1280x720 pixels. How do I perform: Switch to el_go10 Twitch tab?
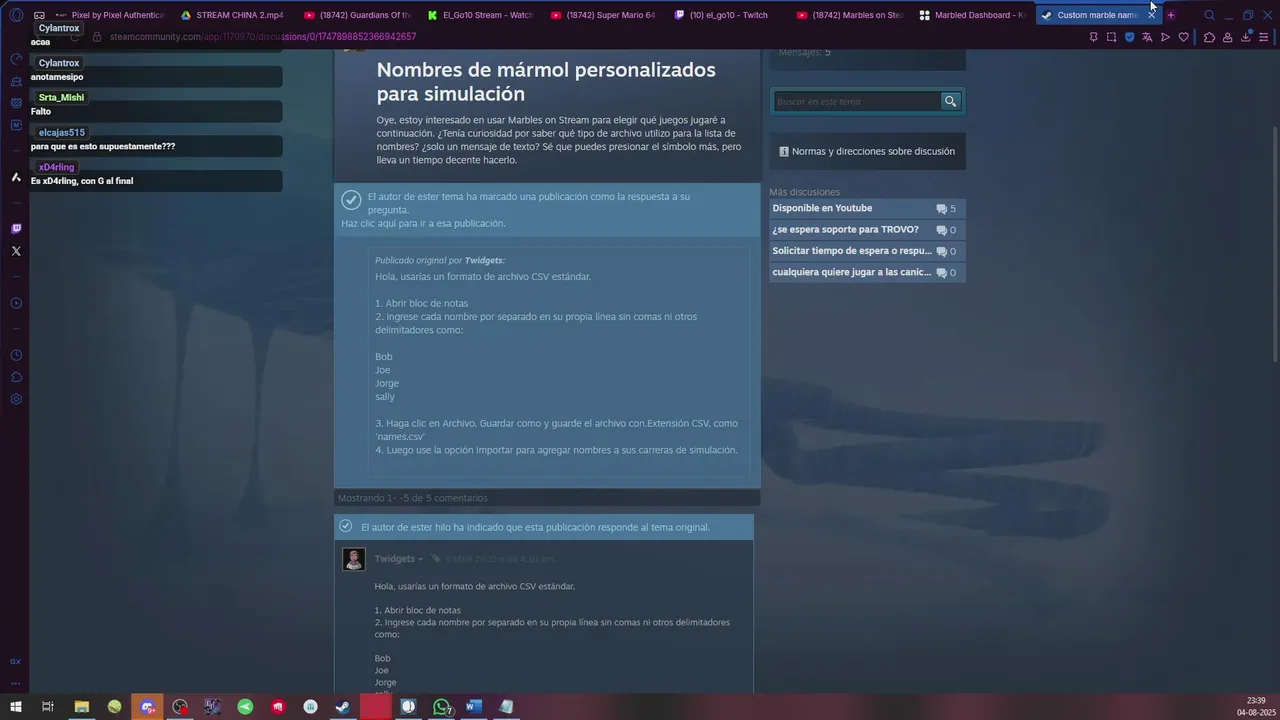[x=726, y=15]
